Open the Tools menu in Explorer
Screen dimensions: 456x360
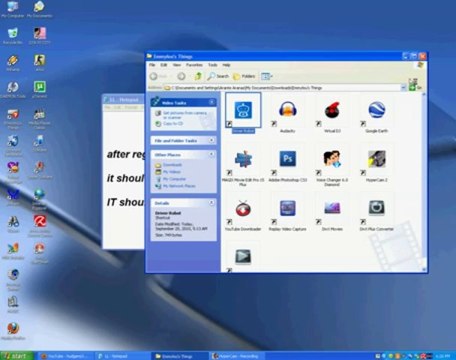point(213,65)
